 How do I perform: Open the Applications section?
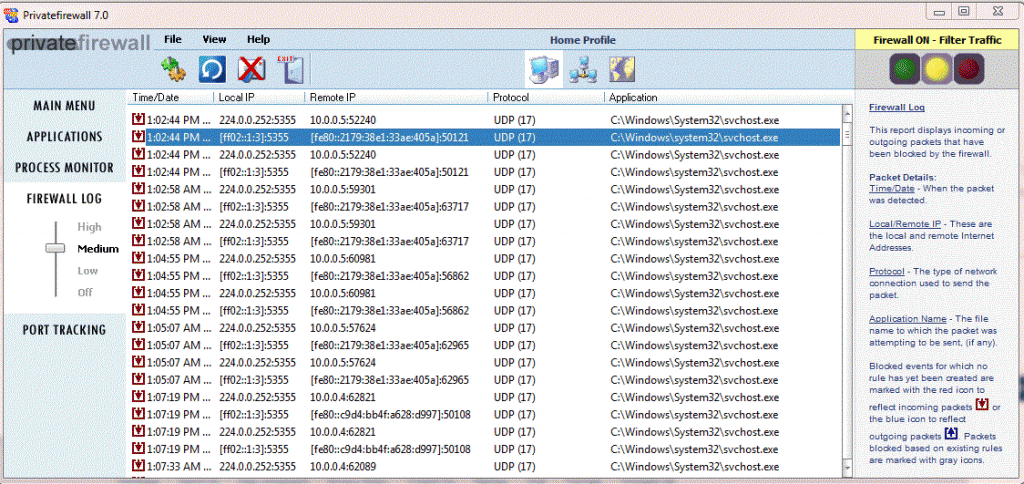64,137
